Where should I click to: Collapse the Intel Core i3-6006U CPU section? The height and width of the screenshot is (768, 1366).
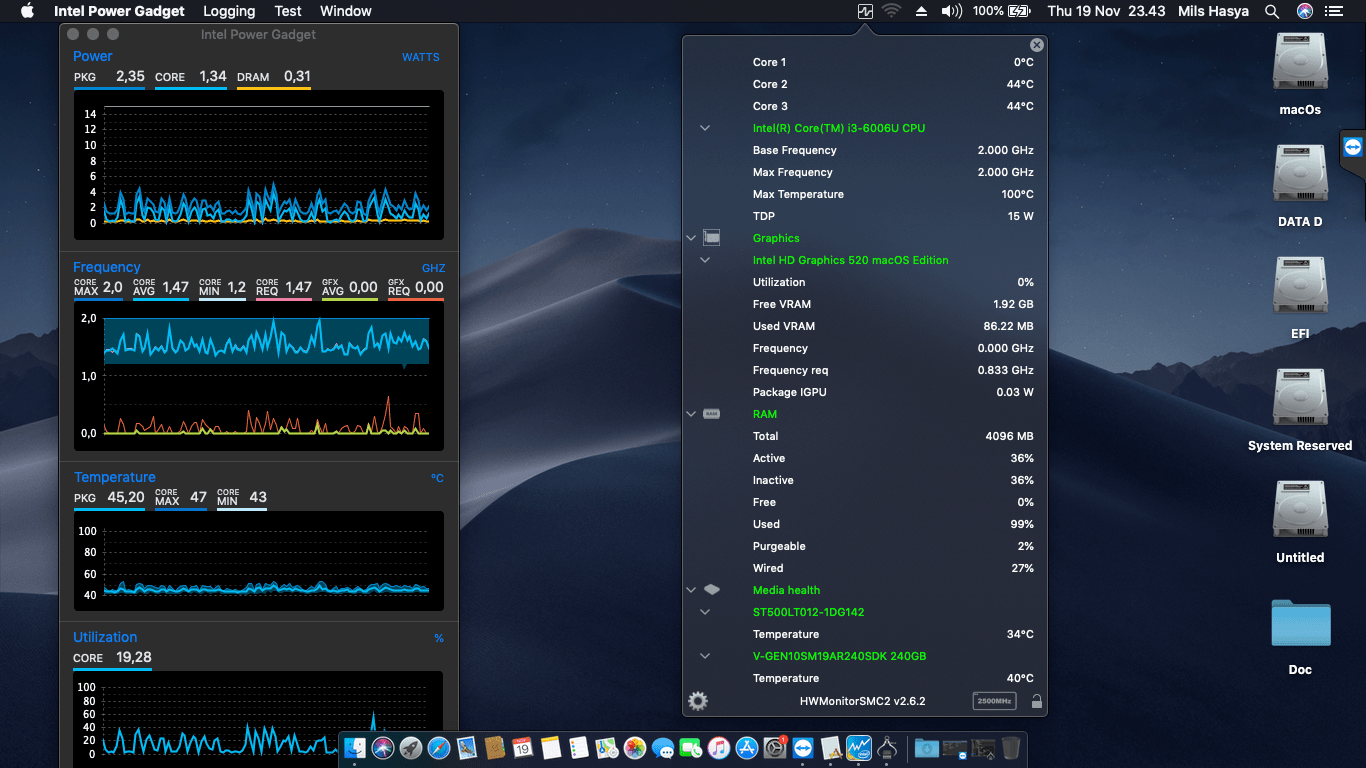coord(705,128)
